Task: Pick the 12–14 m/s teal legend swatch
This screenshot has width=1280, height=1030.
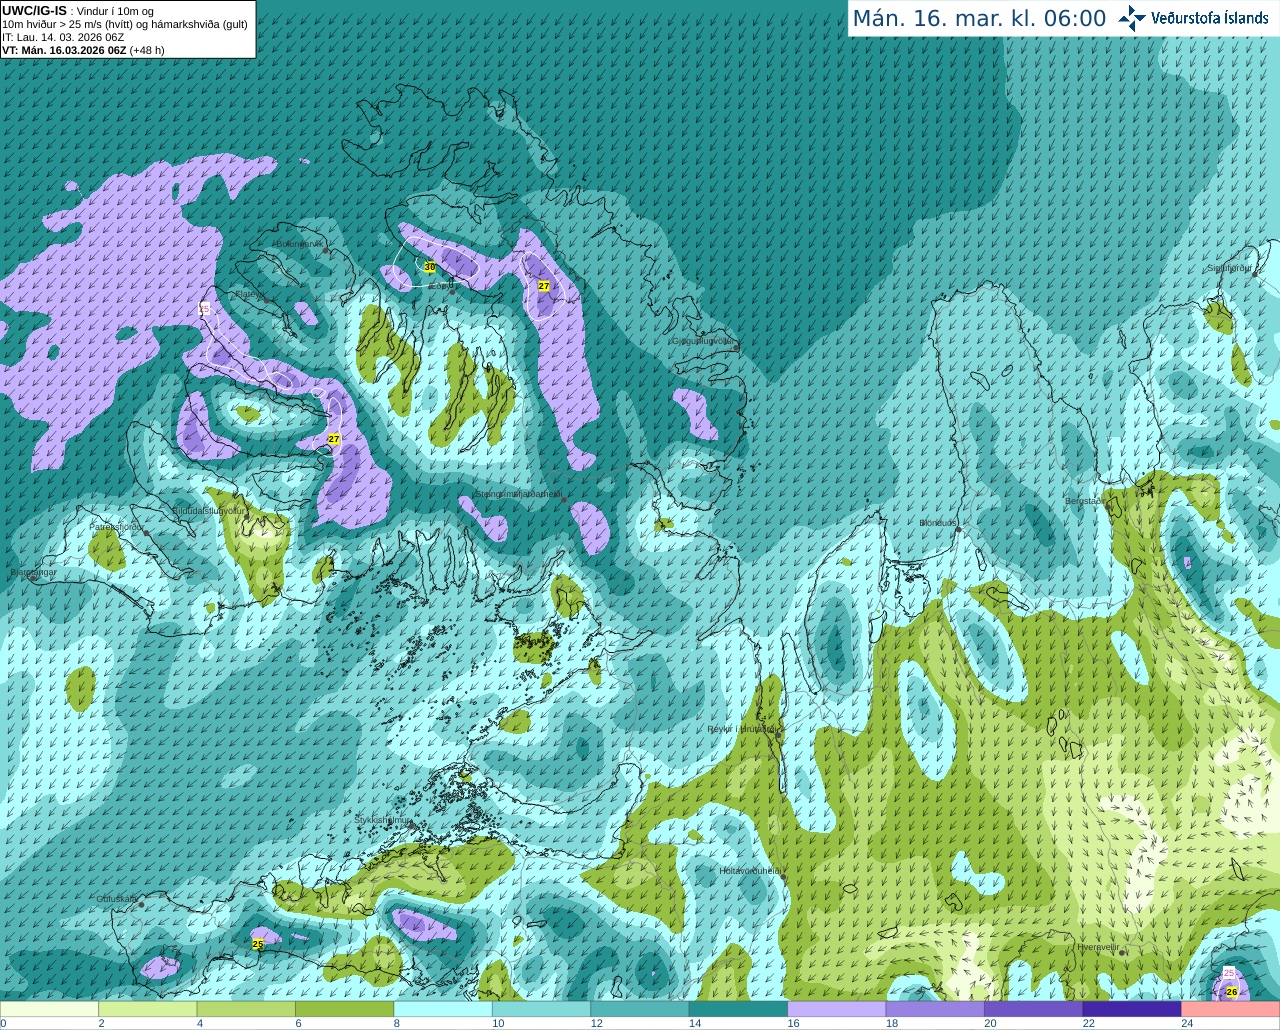Action: [x=640, y=1009]
